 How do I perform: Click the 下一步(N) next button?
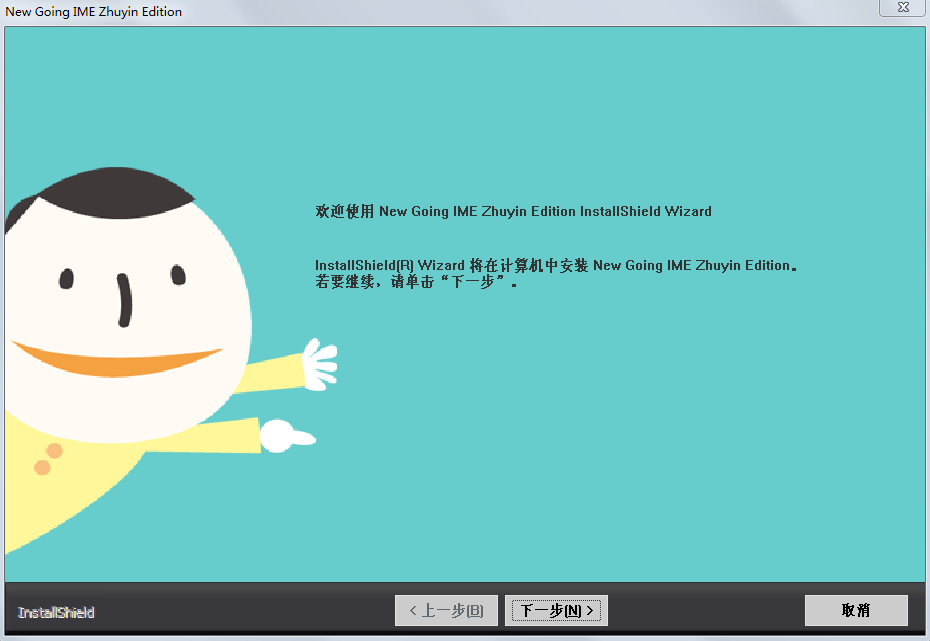pyautogui.click(x=556, y=610)
